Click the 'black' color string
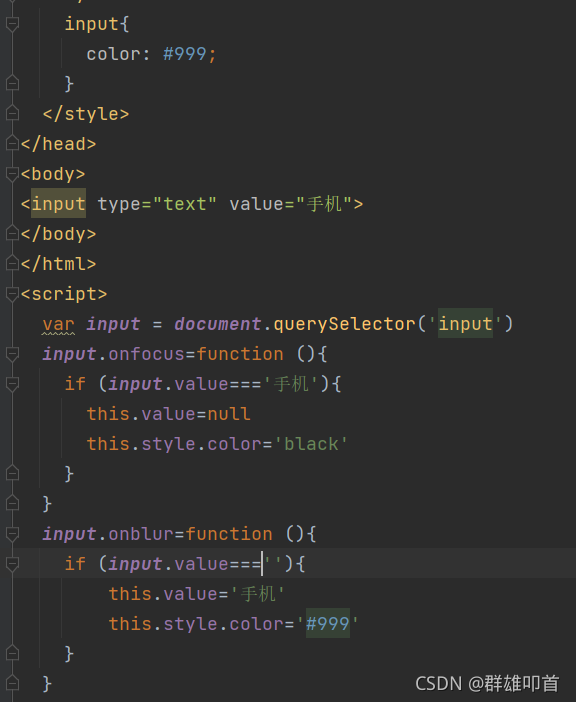 311,444
